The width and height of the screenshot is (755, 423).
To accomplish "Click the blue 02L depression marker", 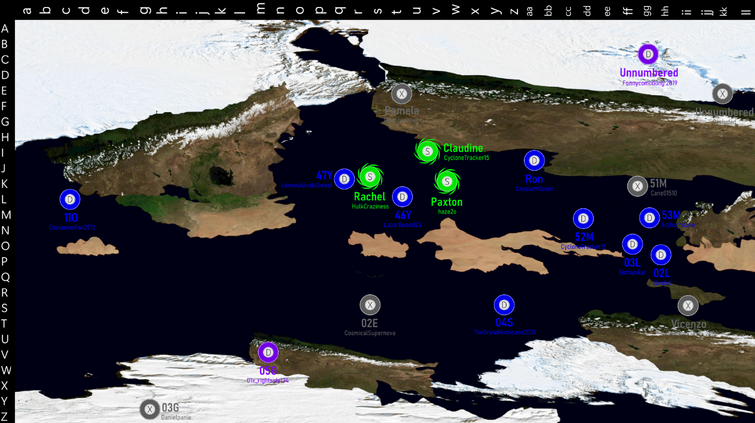I will pyautogui.click(x=661, y=255).
